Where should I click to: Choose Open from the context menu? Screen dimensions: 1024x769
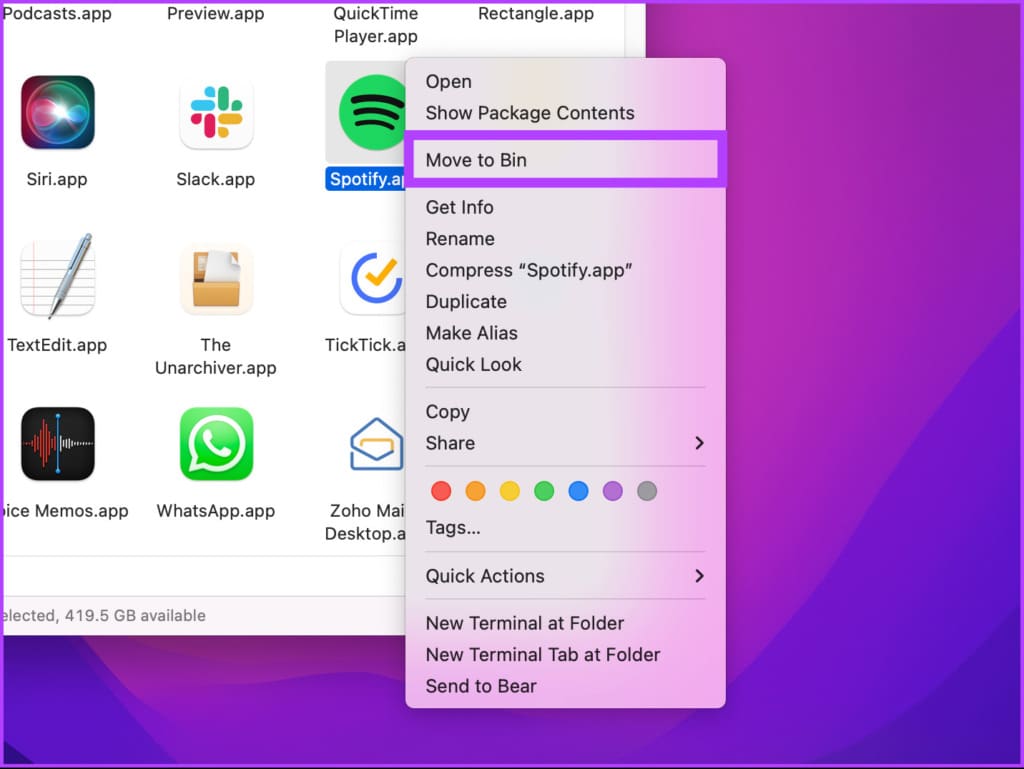tap(565, 82)
